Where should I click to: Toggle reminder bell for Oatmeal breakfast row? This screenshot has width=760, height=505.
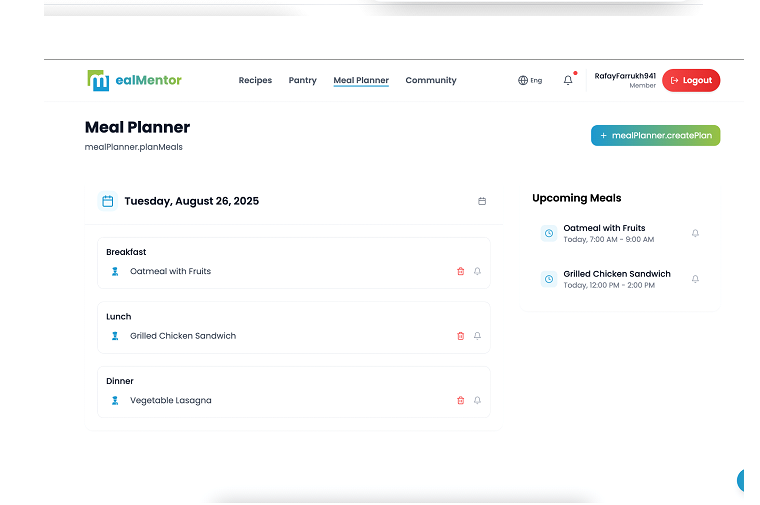[x=477, y=271]
